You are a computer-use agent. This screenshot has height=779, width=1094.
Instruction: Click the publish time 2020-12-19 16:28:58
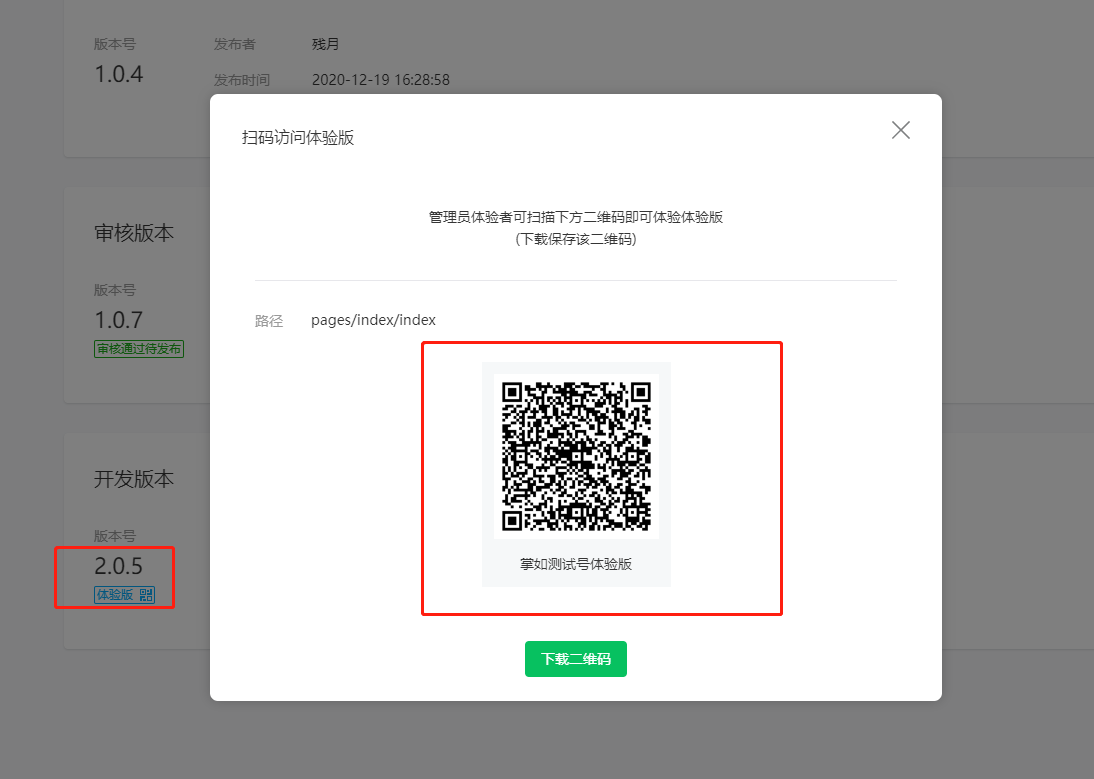[381, 80]
